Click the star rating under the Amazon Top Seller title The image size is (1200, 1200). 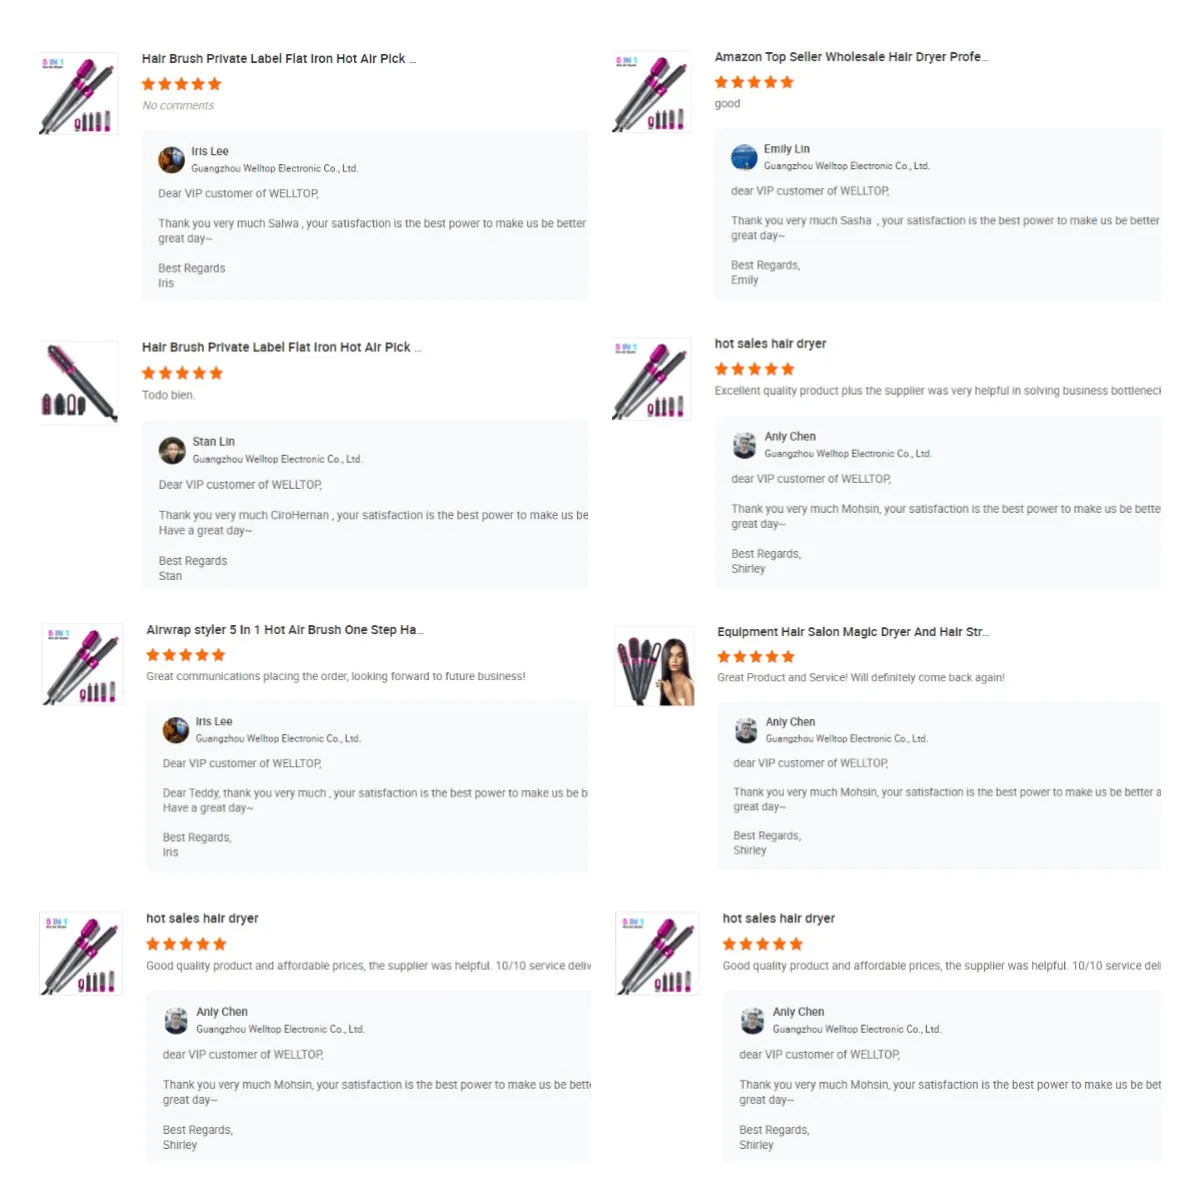click(754, 82)
